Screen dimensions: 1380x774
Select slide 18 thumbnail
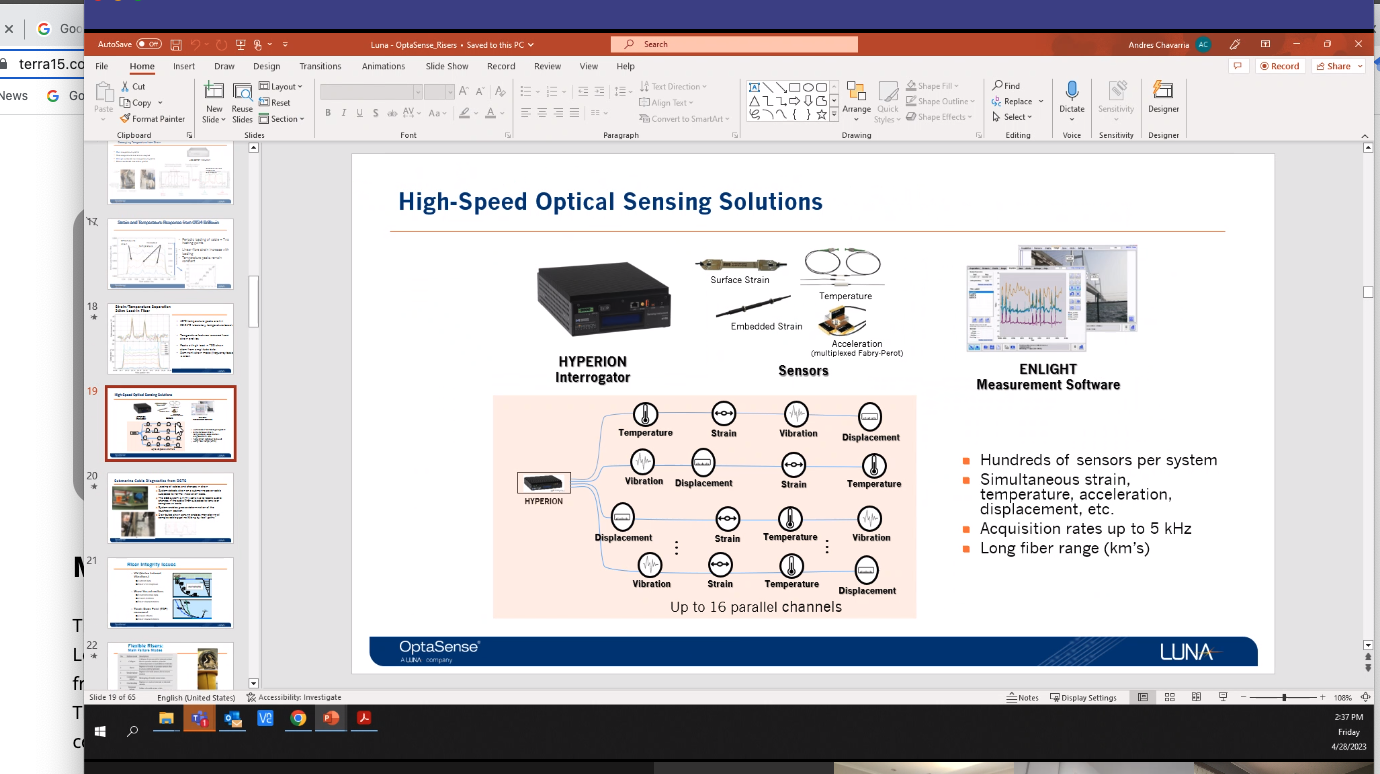point(170,339)
